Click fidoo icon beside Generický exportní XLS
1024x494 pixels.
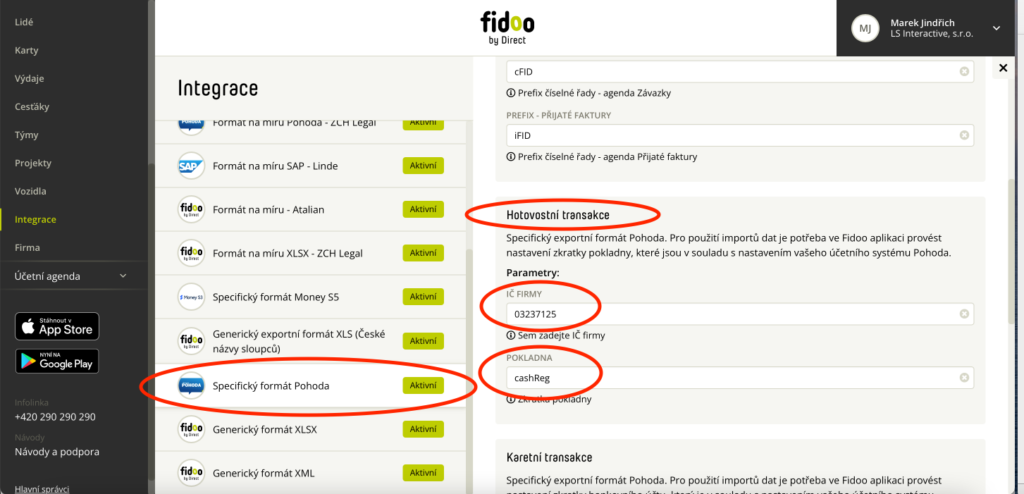tap(191, 341)
